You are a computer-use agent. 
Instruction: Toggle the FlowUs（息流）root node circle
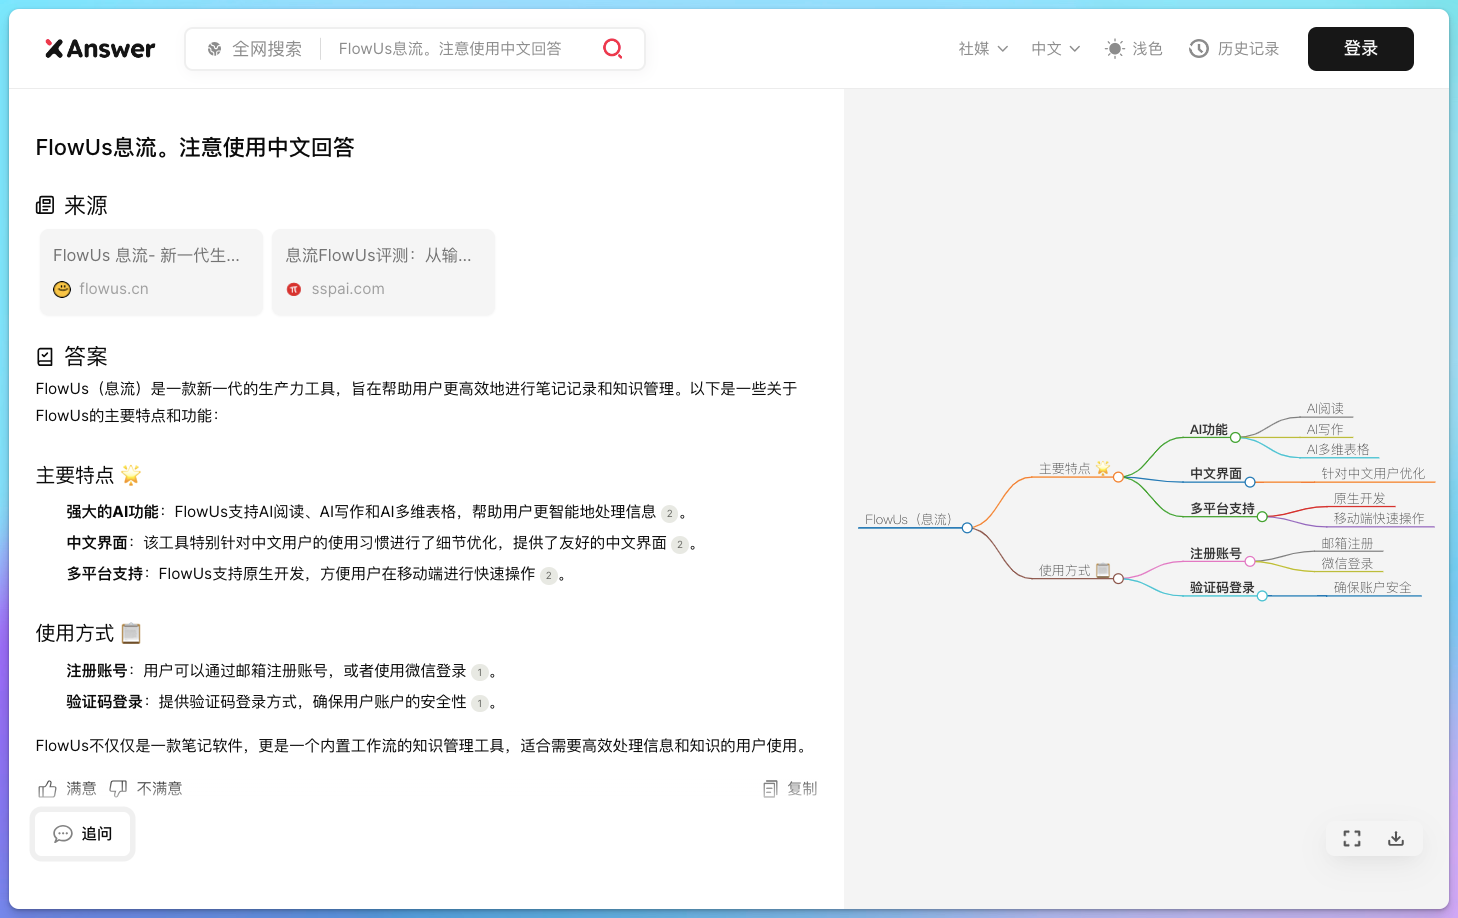pyautogui.click(x=967, y=528)
